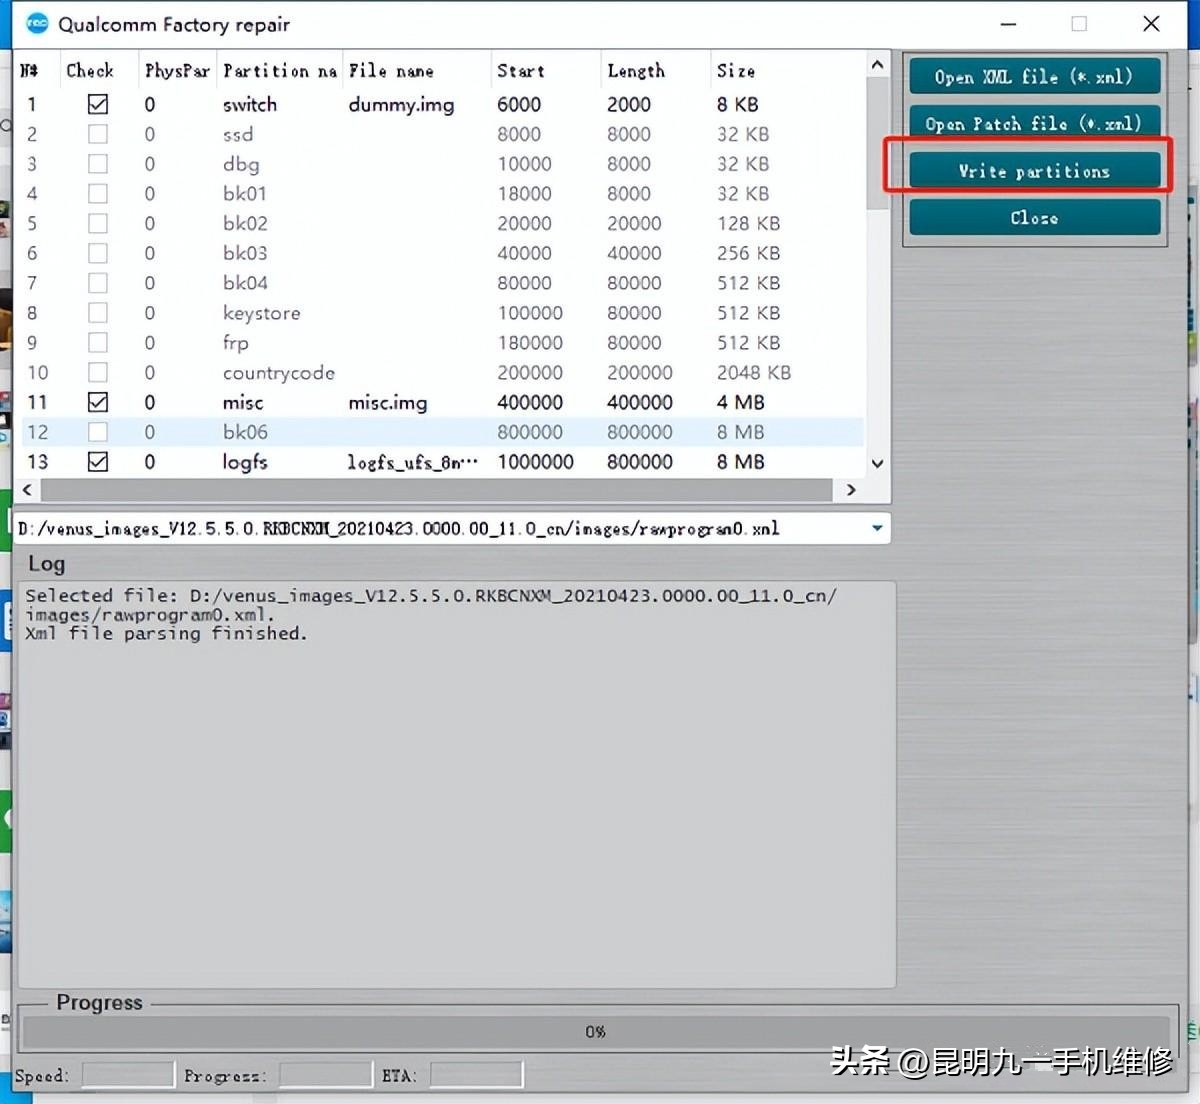Uncheck the switch partition checkbox
This screenshot has width=1200, height=1104.
point(98,104)
